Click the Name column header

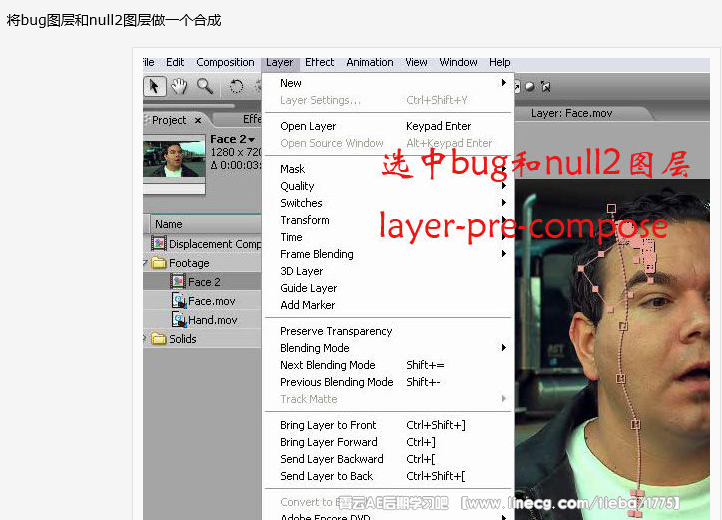169,224
